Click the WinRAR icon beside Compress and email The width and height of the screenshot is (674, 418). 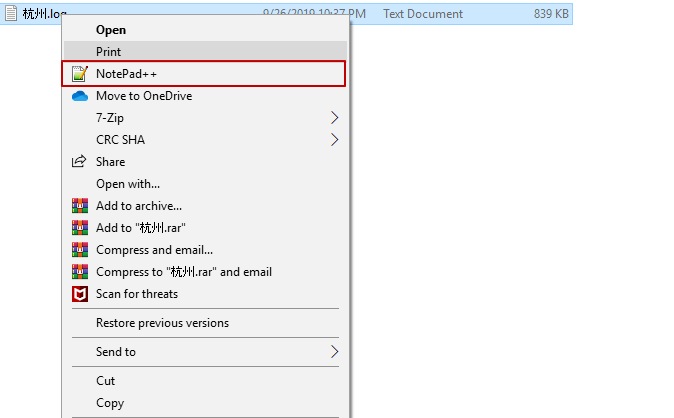(x=80, y=250)
